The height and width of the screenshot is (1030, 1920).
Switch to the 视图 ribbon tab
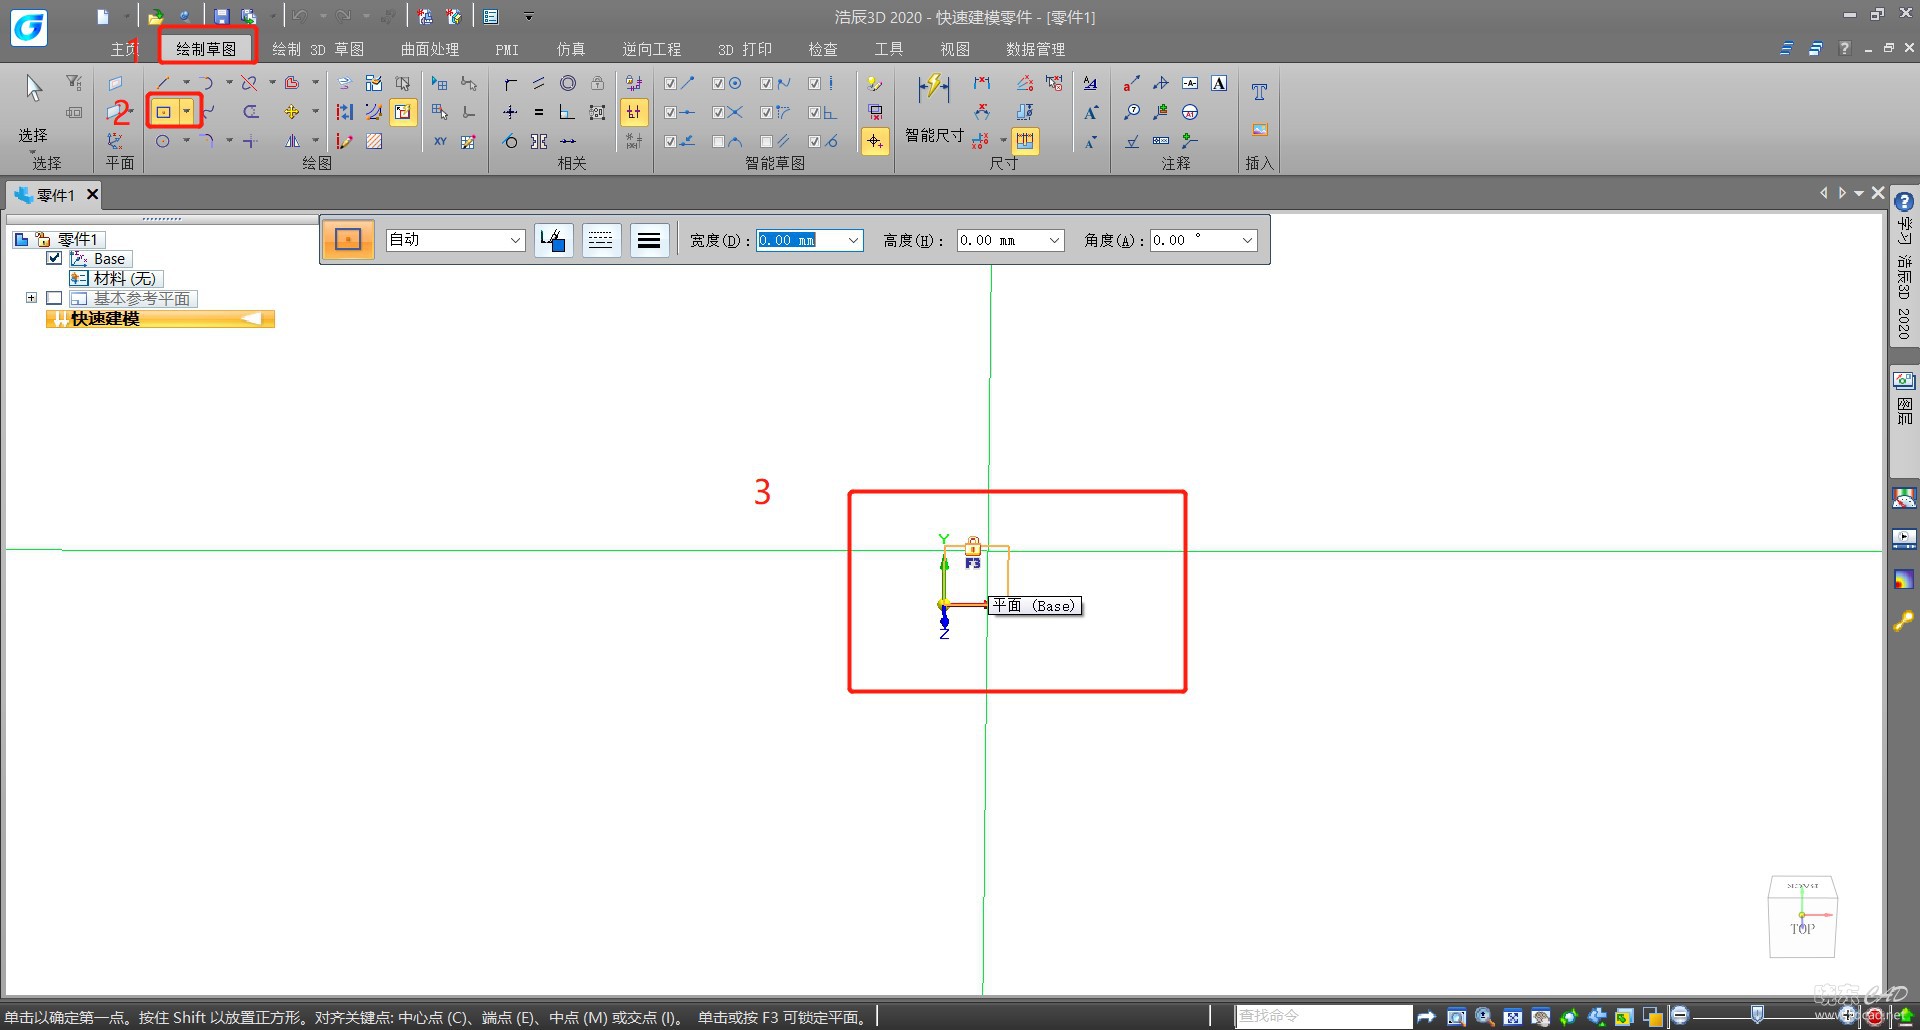[x=955, y=49]
